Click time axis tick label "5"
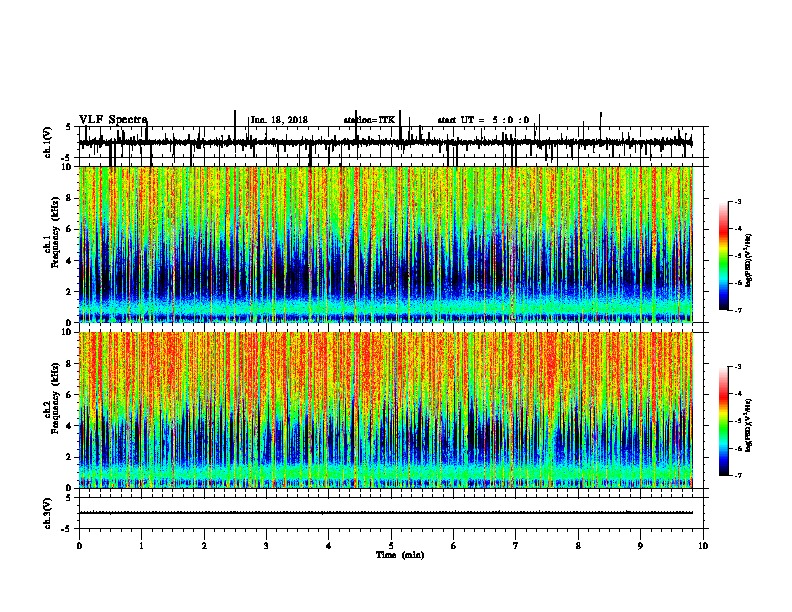Screen dimensions: 792x612 click(391, 546)
